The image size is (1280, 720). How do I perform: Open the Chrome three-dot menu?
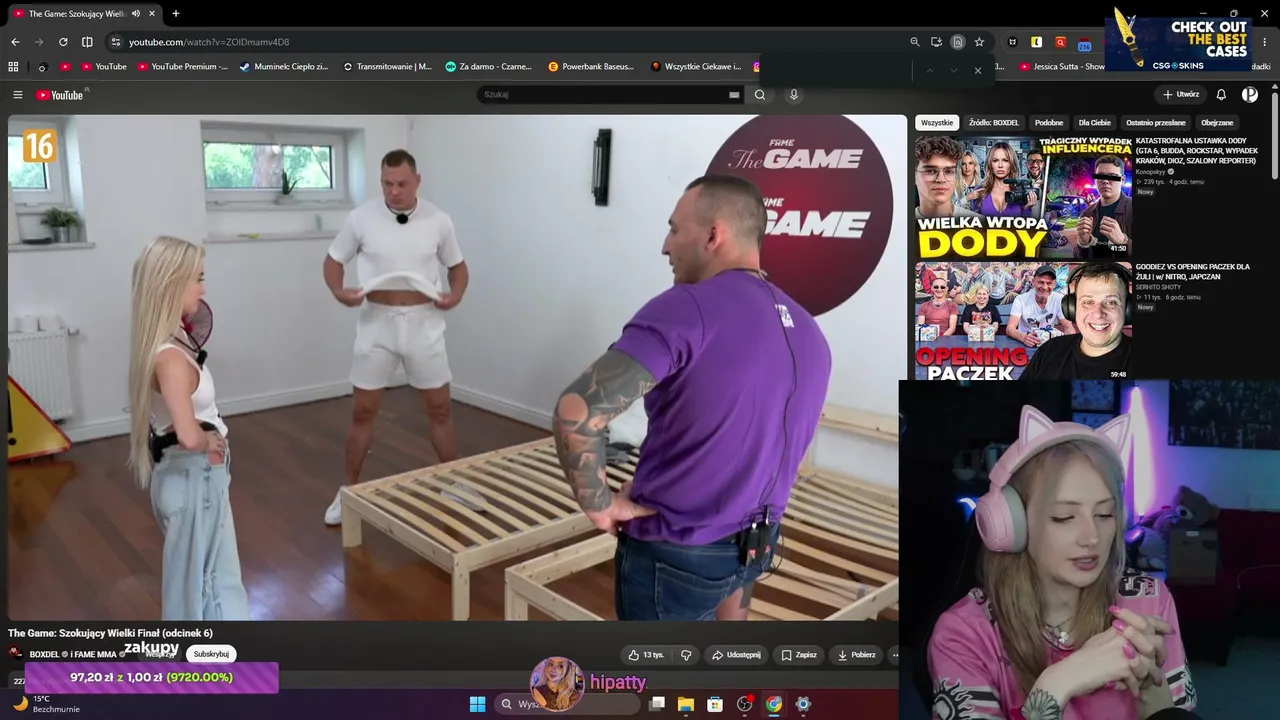(x=1266, y=42)
